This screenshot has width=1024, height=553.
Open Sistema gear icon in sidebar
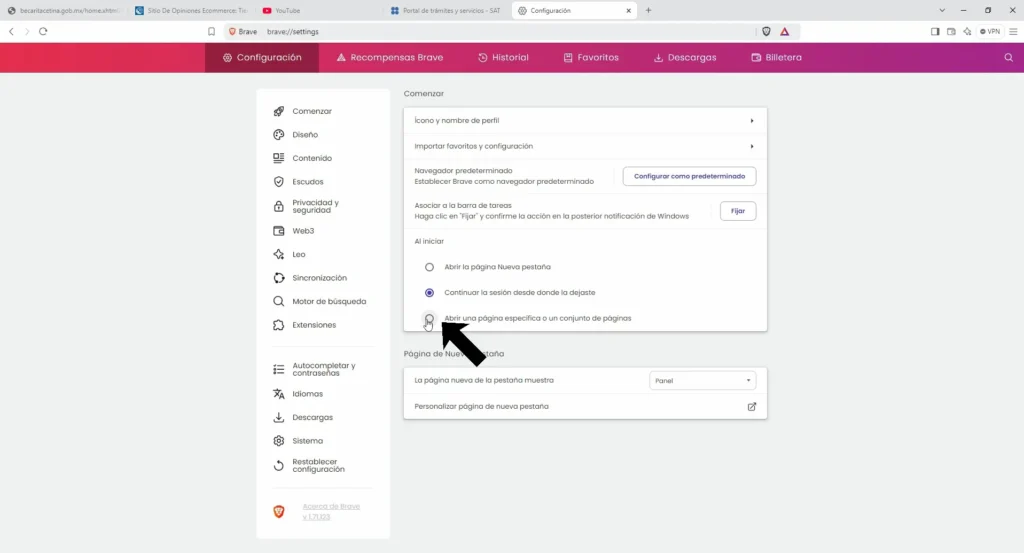tap(279, 441)
